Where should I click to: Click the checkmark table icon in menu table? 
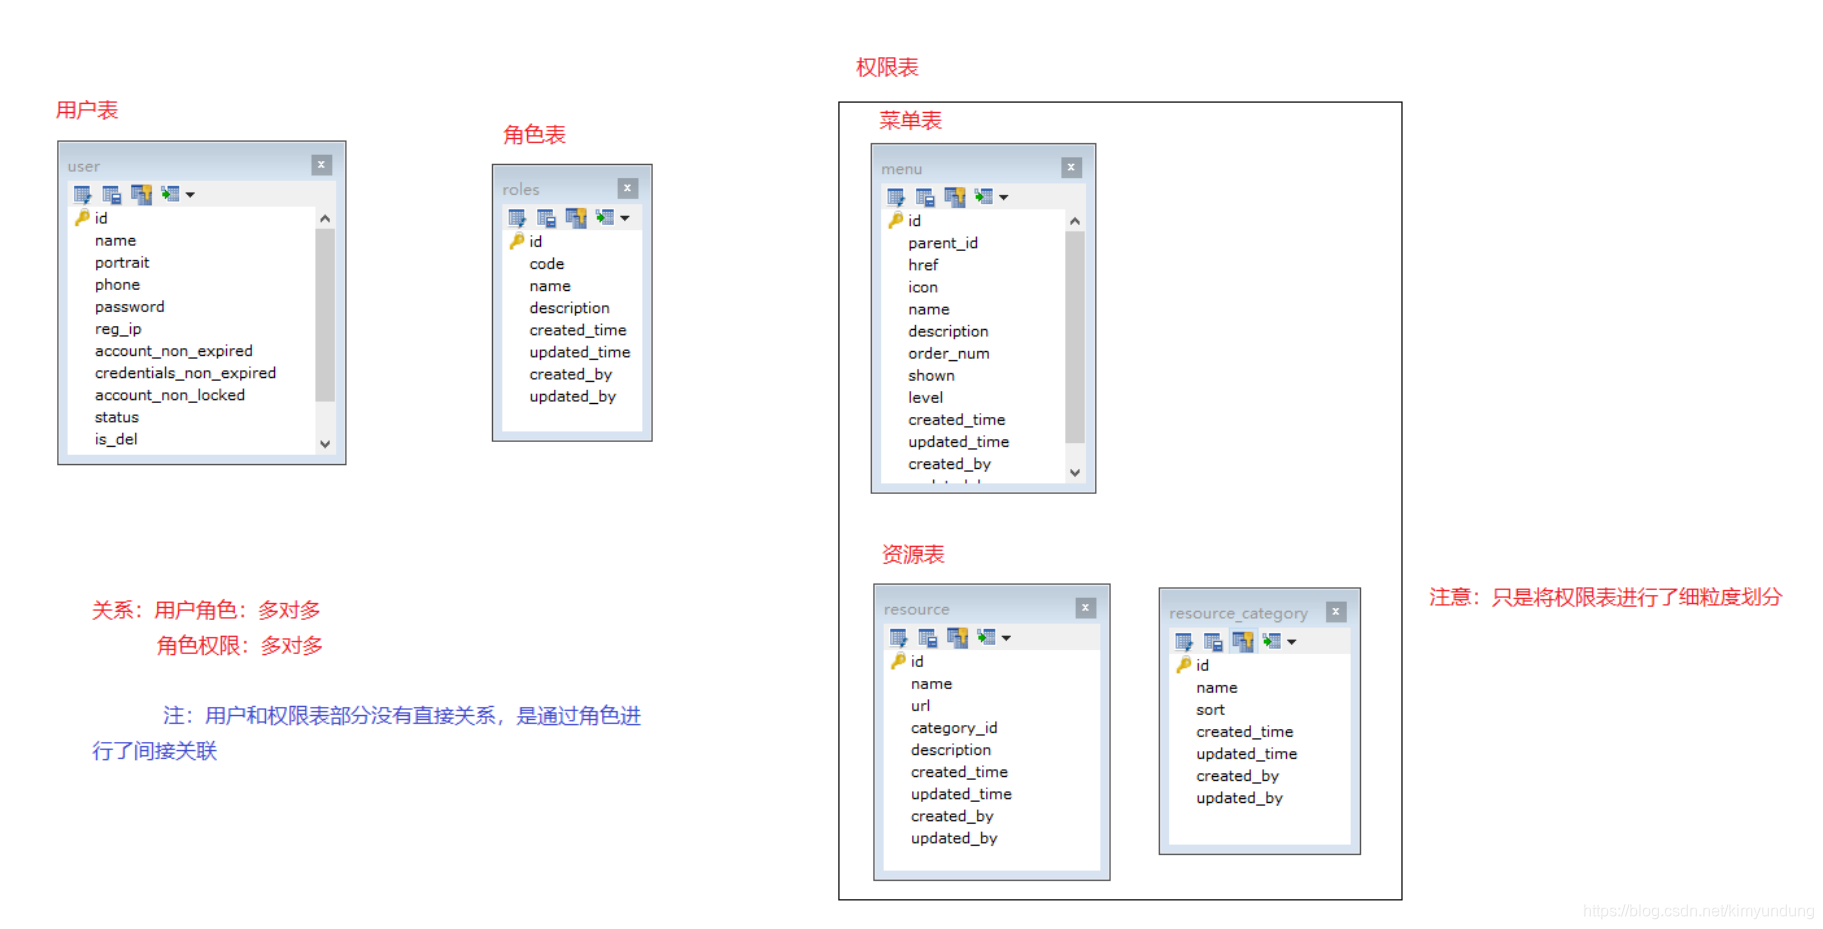tap(896, 197)
